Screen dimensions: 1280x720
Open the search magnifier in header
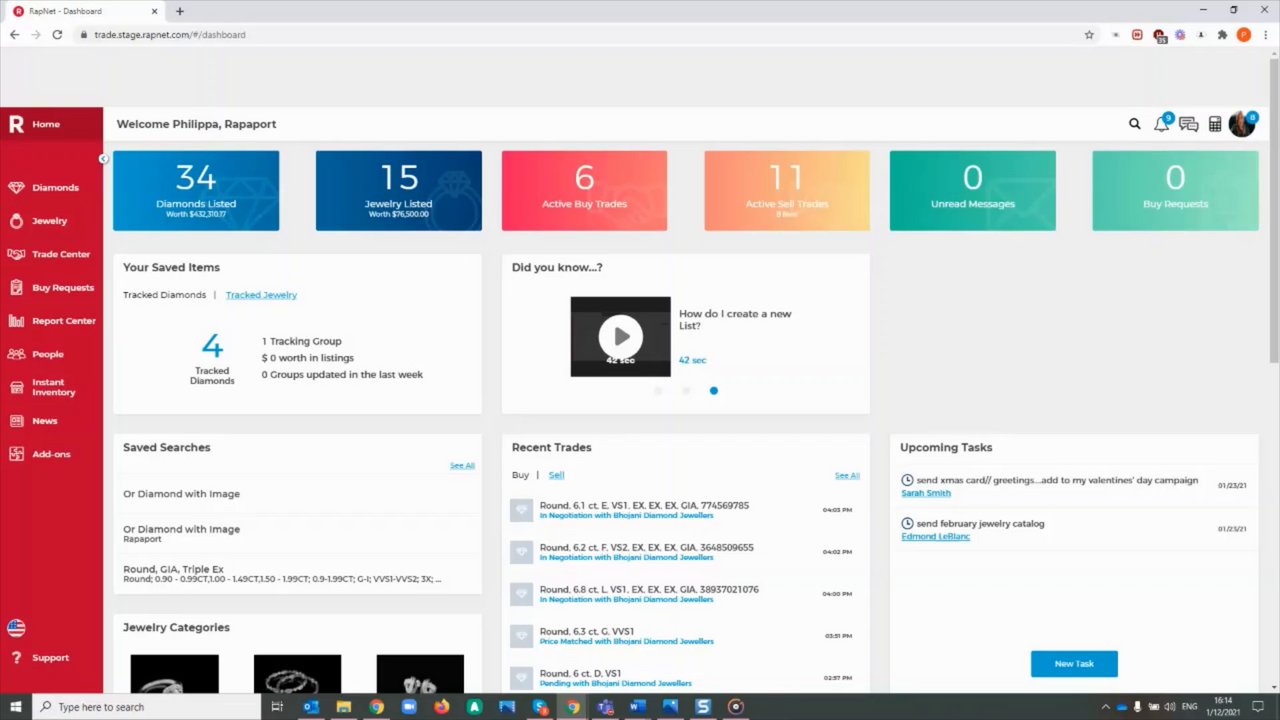pos(1135,124)
